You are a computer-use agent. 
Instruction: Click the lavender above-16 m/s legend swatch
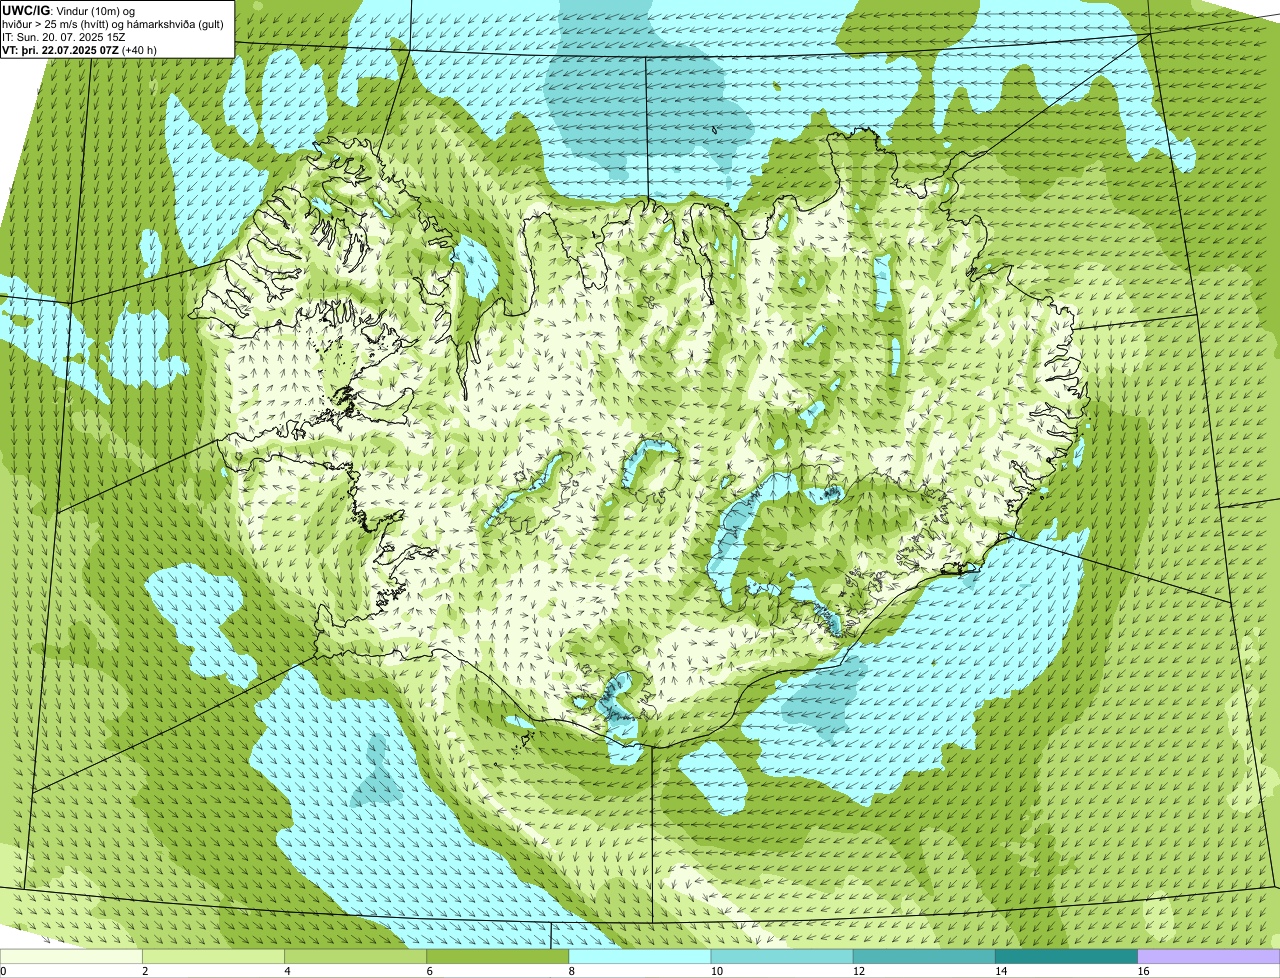point(1209,956)
